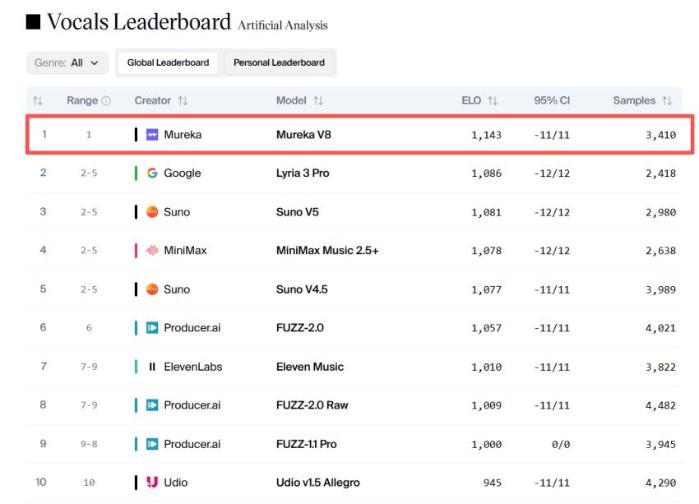Click the Mureka creator logo icon
This screenshot has height=504, width=699.
pos(152,135)
